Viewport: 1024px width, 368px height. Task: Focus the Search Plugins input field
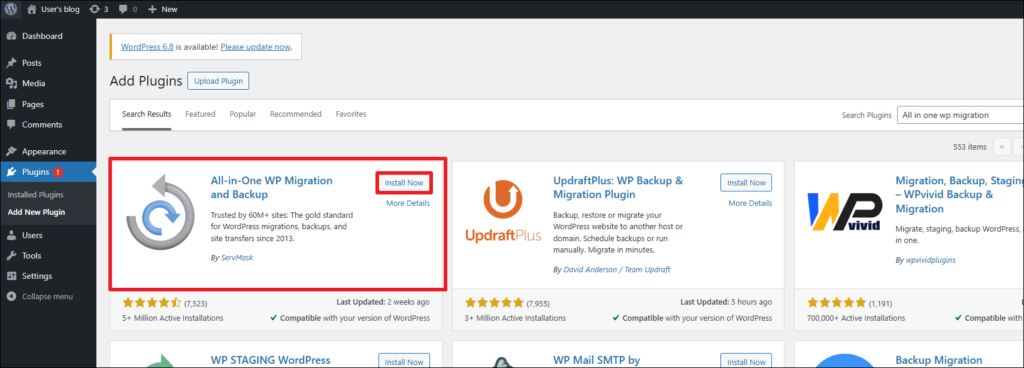click(960, 115)
